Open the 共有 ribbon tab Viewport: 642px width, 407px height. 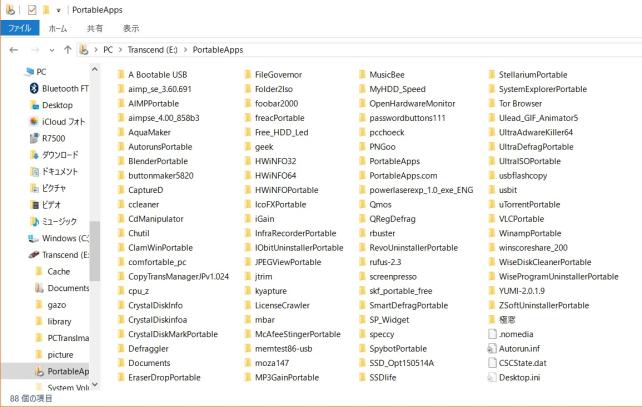pos(95,28)
